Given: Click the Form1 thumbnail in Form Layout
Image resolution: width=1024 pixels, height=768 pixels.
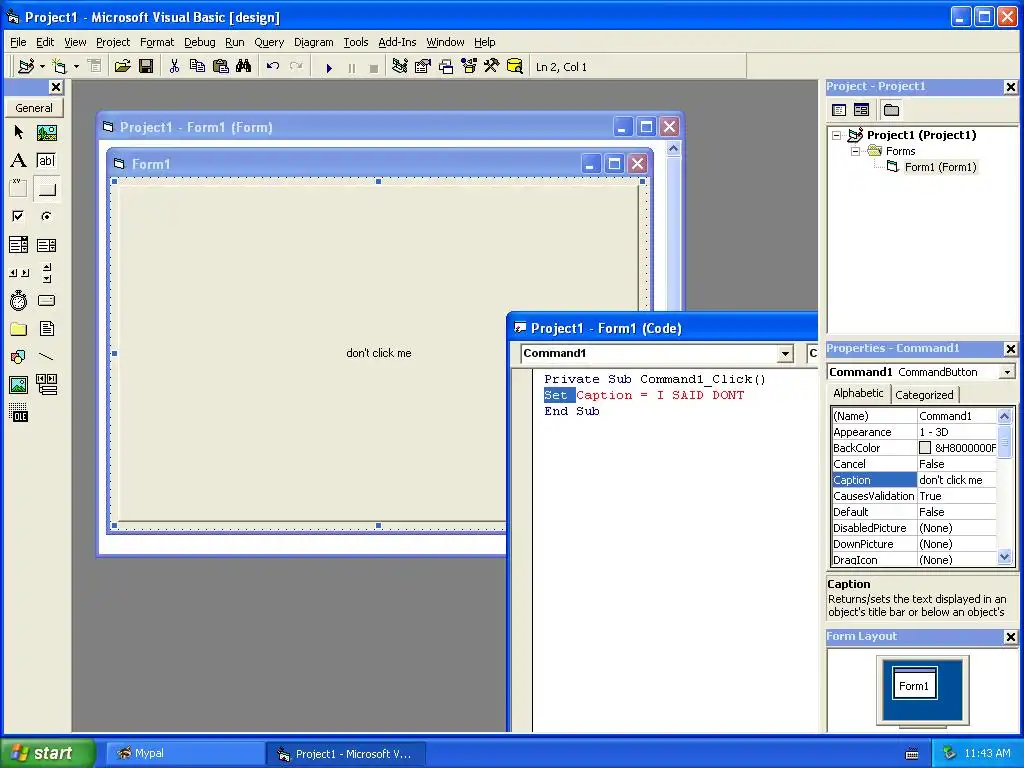Looking at the screenshot, I should (914, 684).
